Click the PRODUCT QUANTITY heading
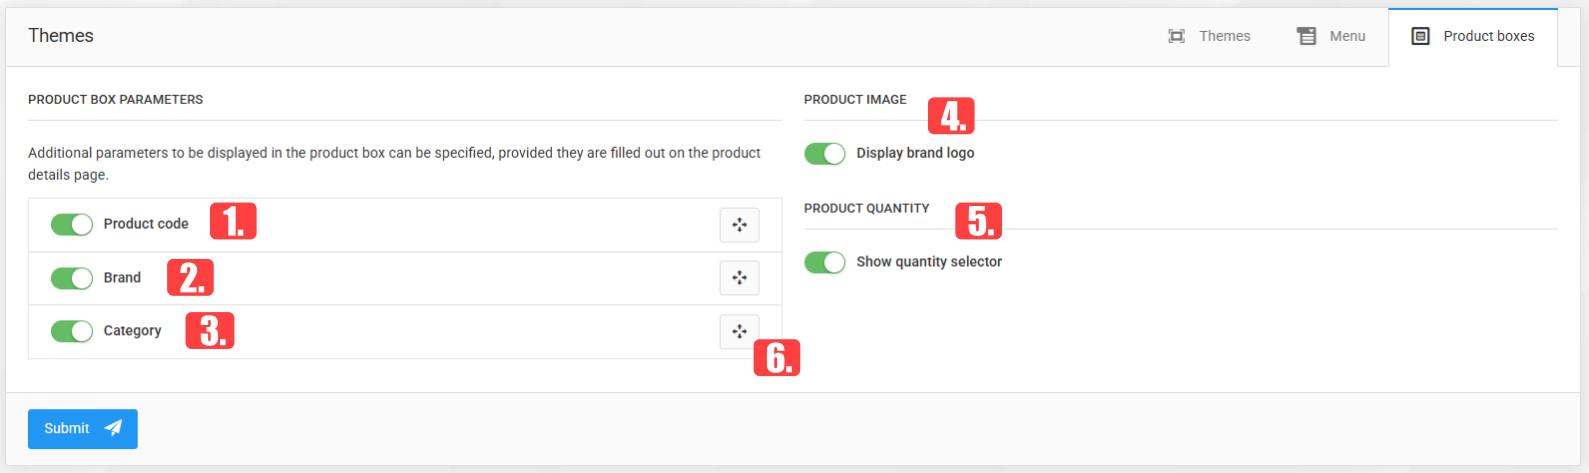 click(x=867, y=209)
